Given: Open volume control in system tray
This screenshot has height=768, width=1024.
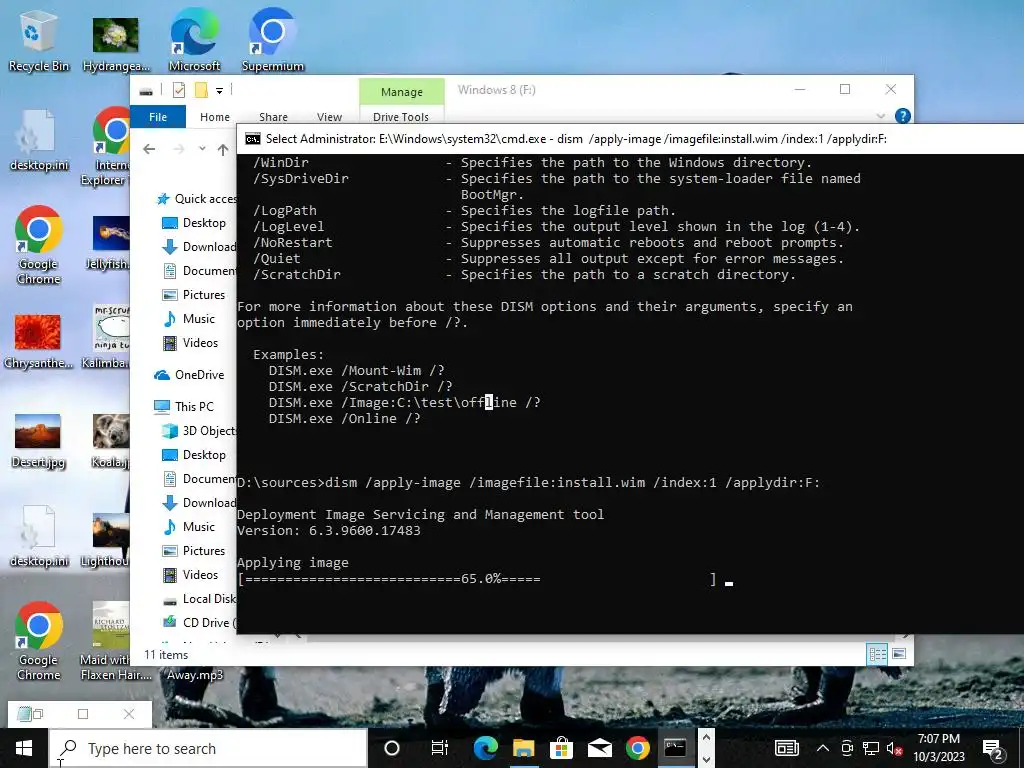Looking at the screenshot, I should [x=894, y=748].
